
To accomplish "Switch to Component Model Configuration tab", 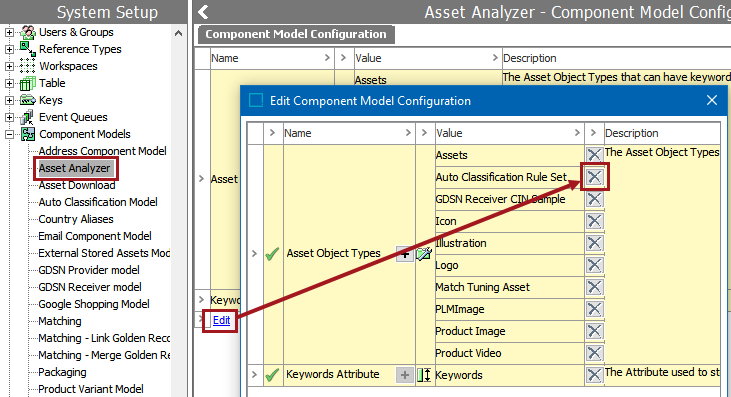I will point(296,34).
